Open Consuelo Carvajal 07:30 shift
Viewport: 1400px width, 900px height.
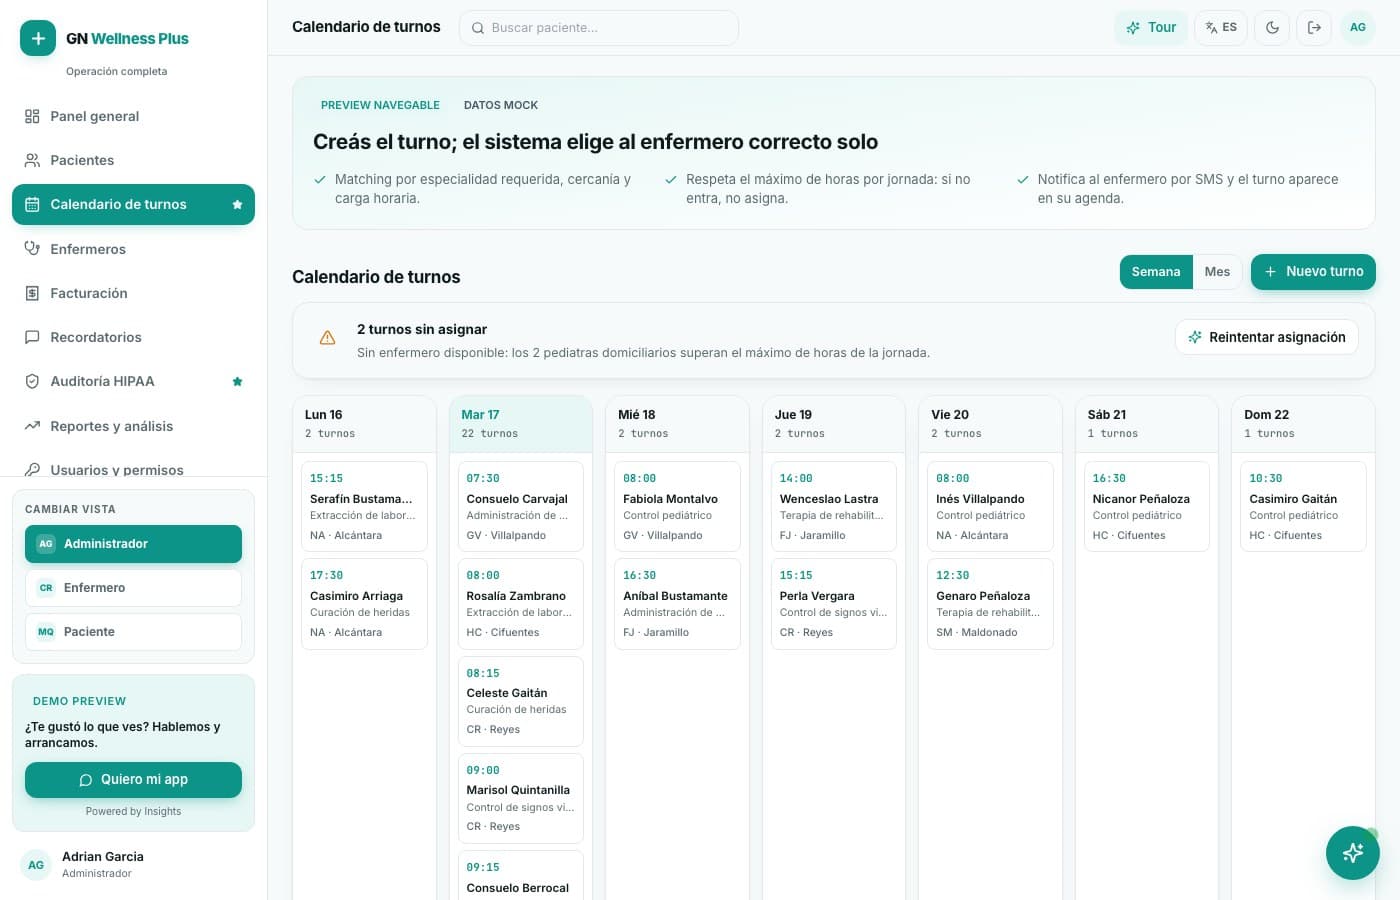click(520, 507)
